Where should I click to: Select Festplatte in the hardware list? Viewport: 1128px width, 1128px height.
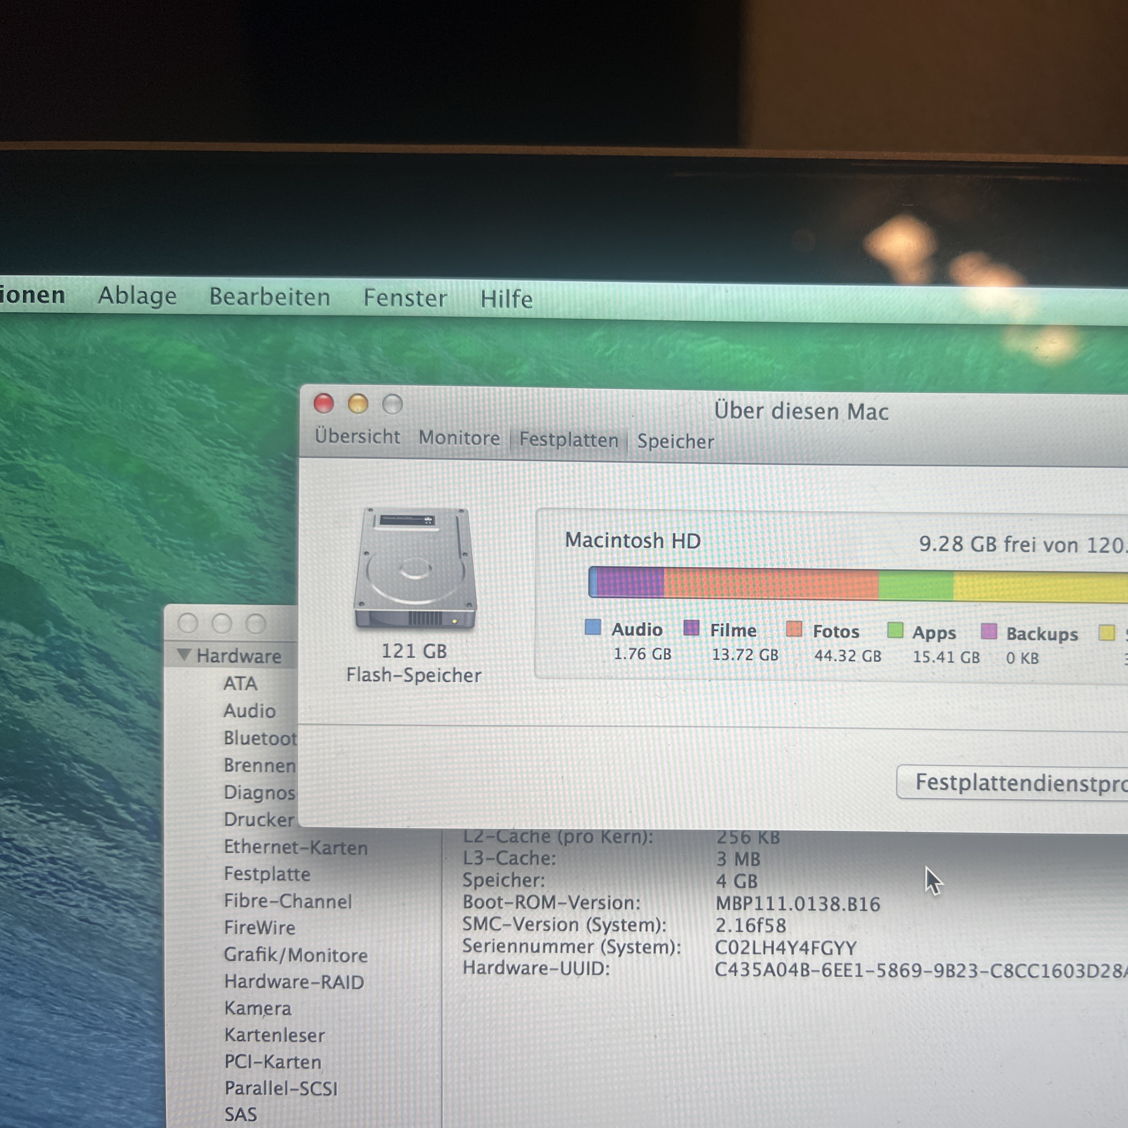(267, 873)
